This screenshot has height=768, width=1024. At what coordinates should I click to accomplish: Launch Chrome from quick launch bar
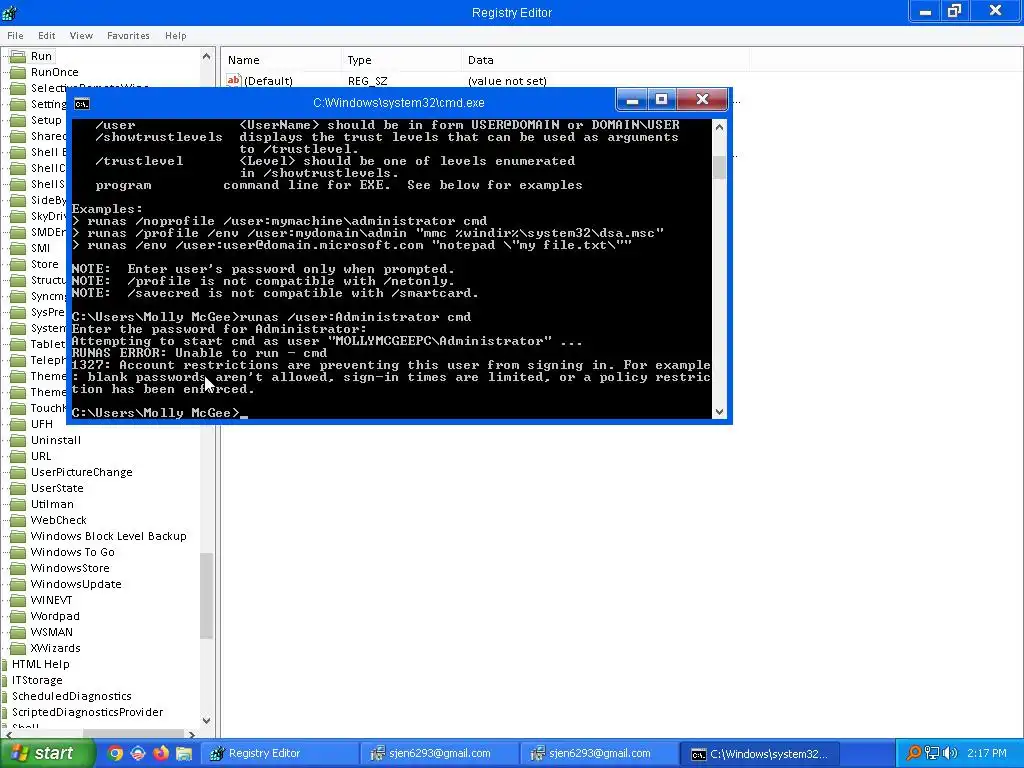point(115,754)
